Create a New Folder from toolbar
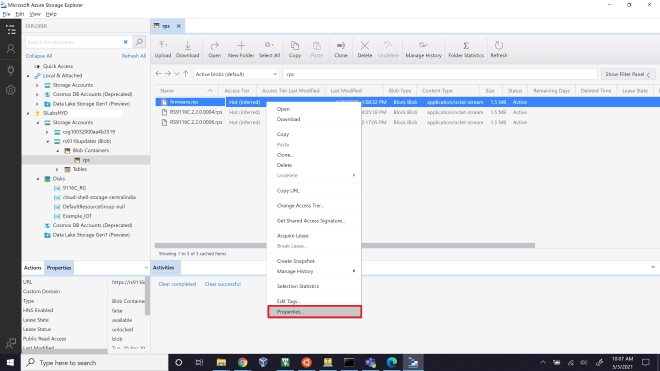660x371 pixels. [x=241, y=49]
